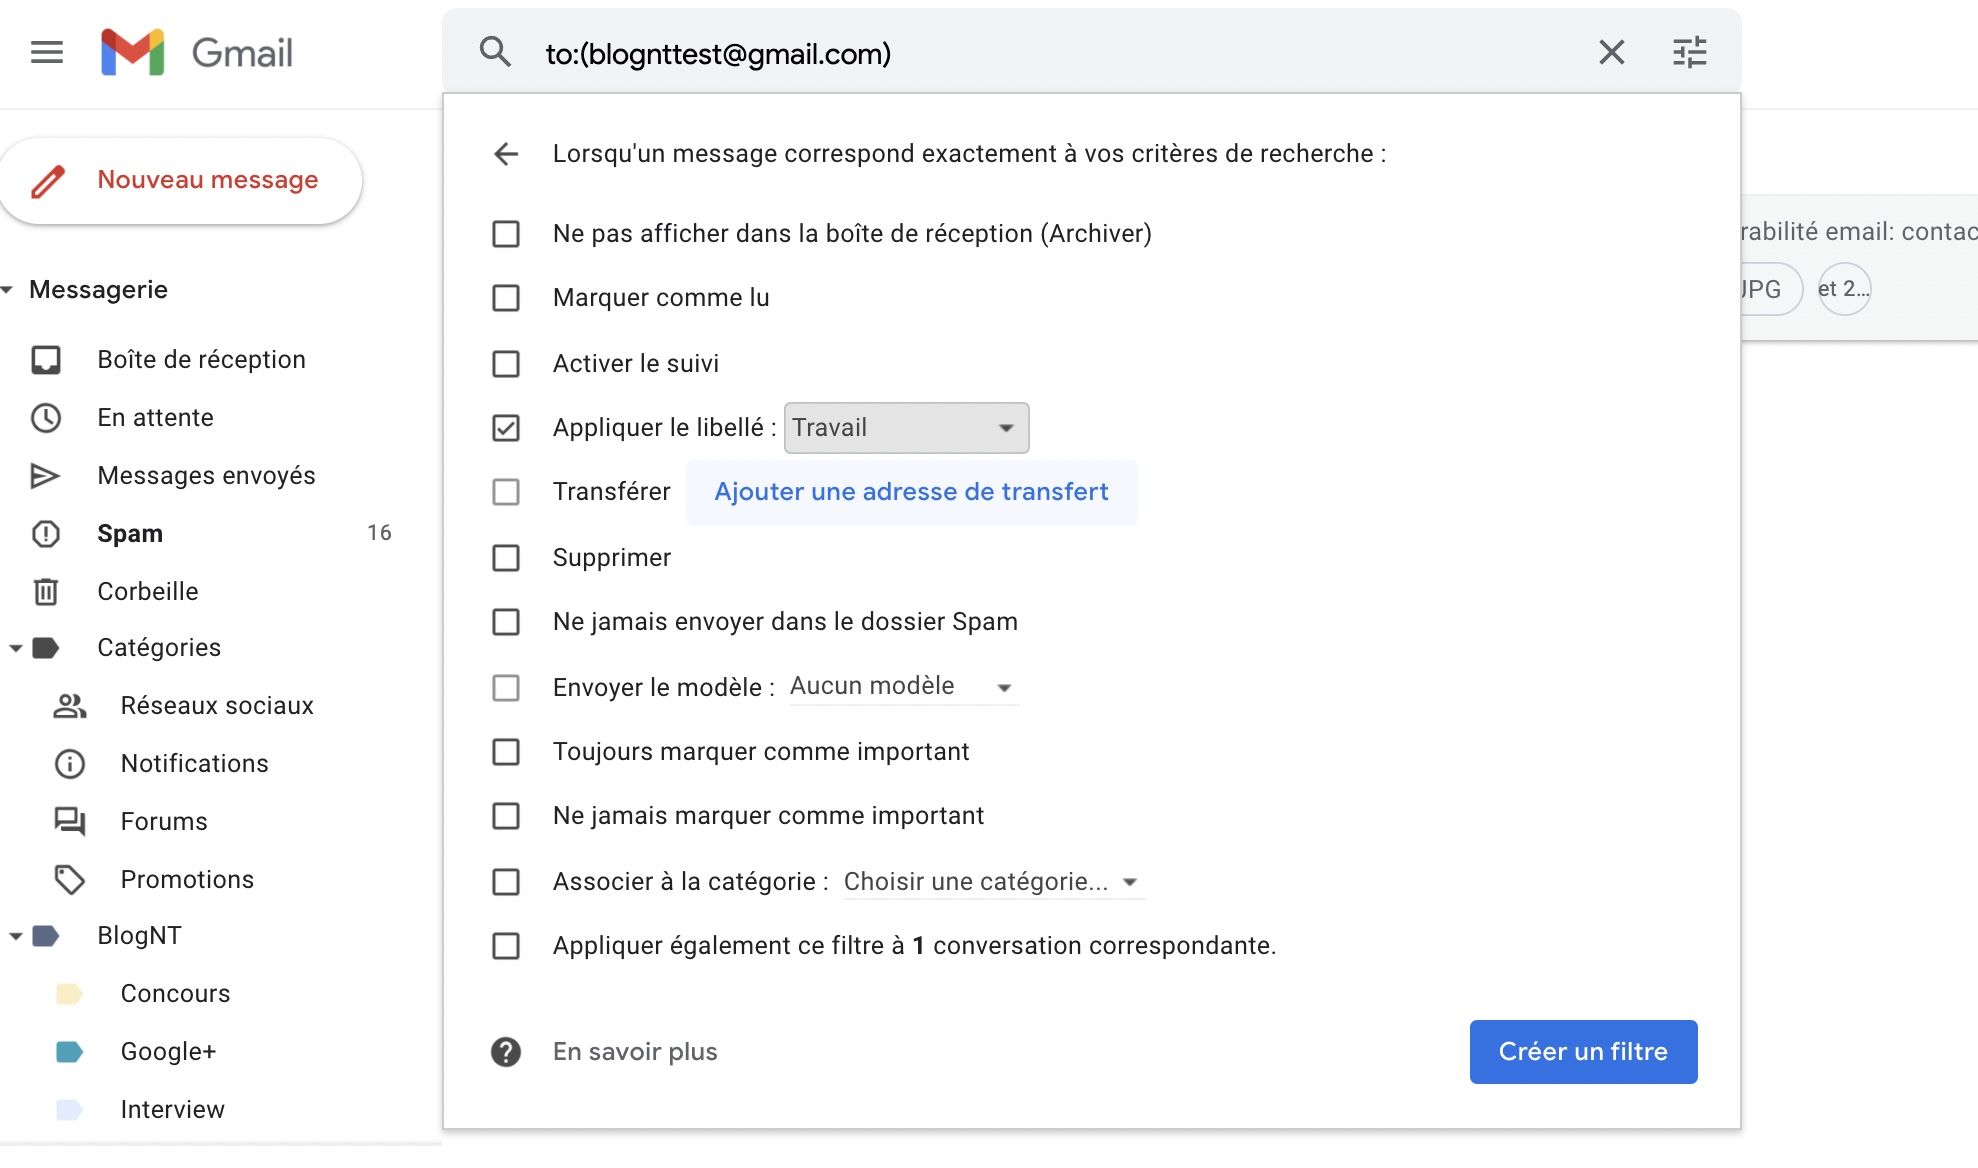
Task: Collapse the BlogNT label tree
Action: pyautogui.click(x=16, y=936)
